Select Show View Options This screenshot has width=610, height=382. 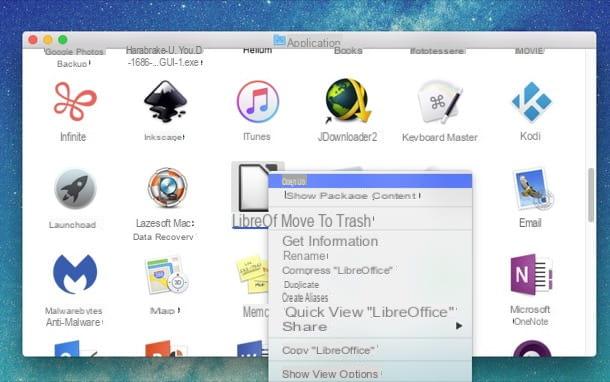point(370,374)
